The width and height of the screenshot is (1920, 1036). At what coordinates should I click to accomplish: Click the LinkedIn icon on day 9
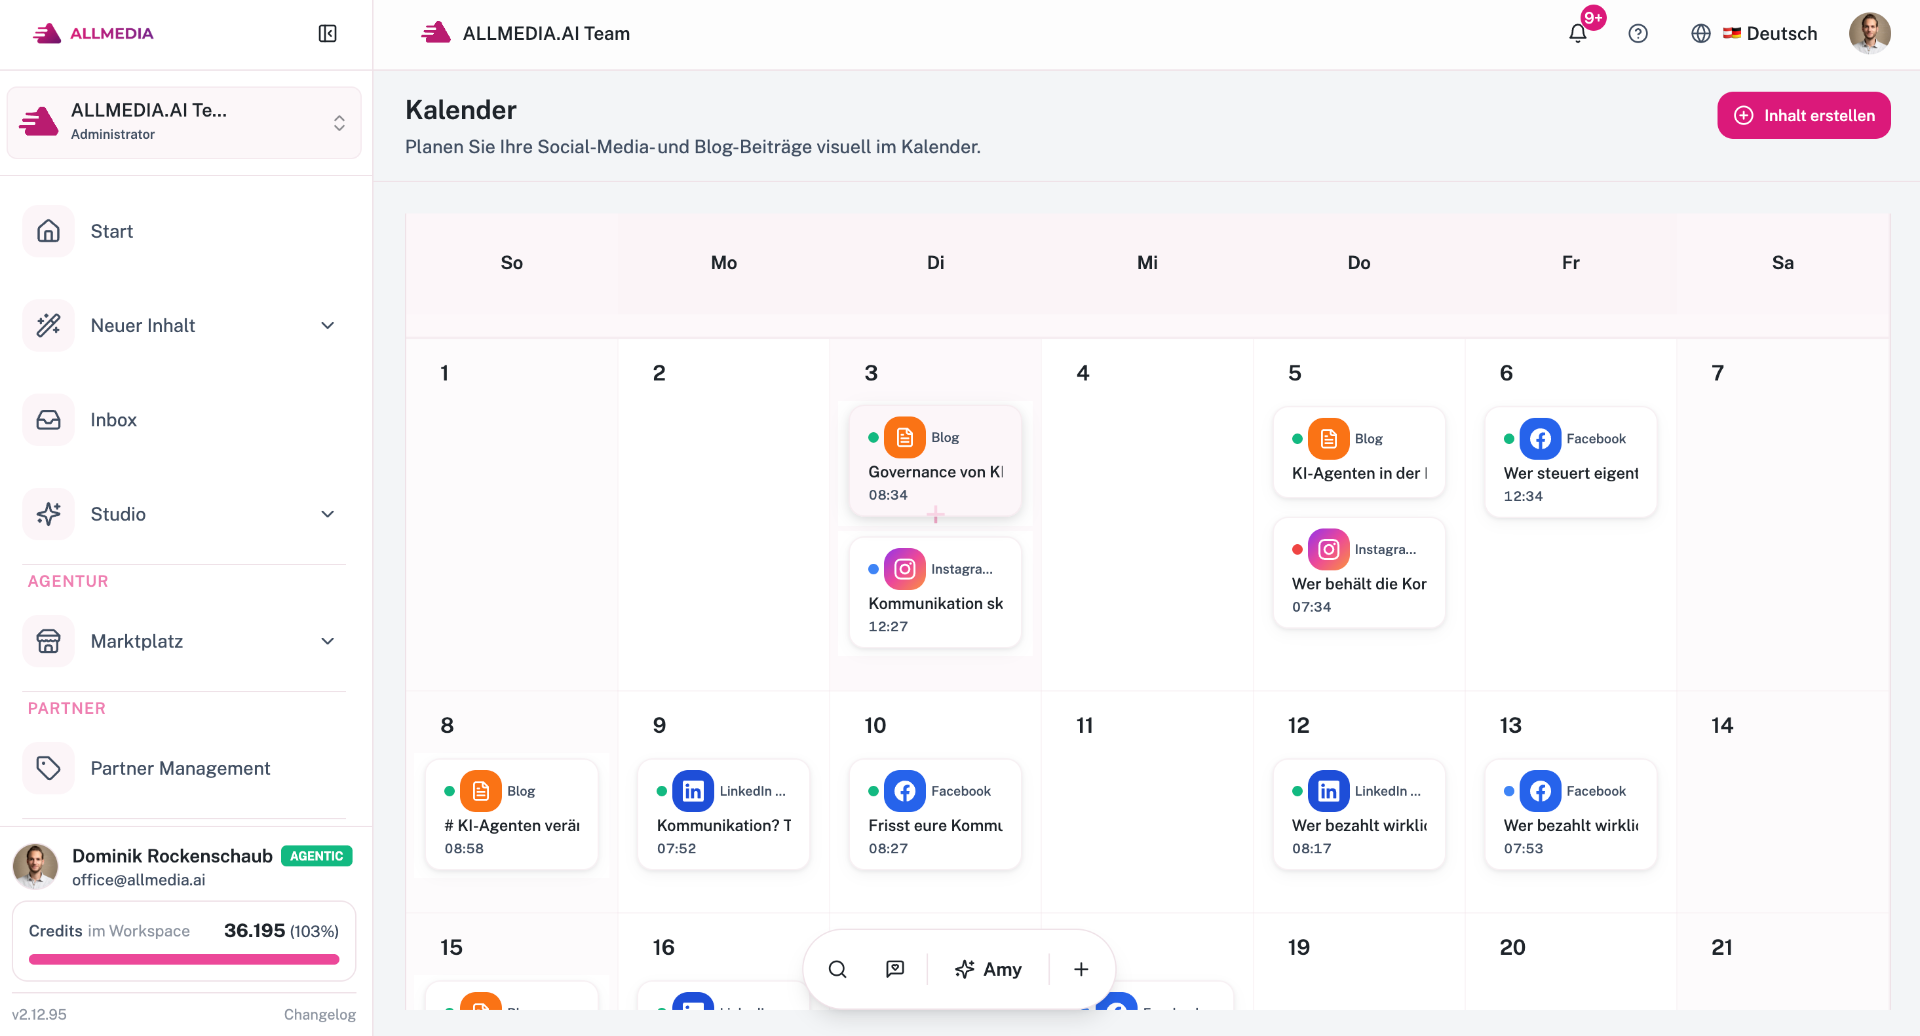693,791
